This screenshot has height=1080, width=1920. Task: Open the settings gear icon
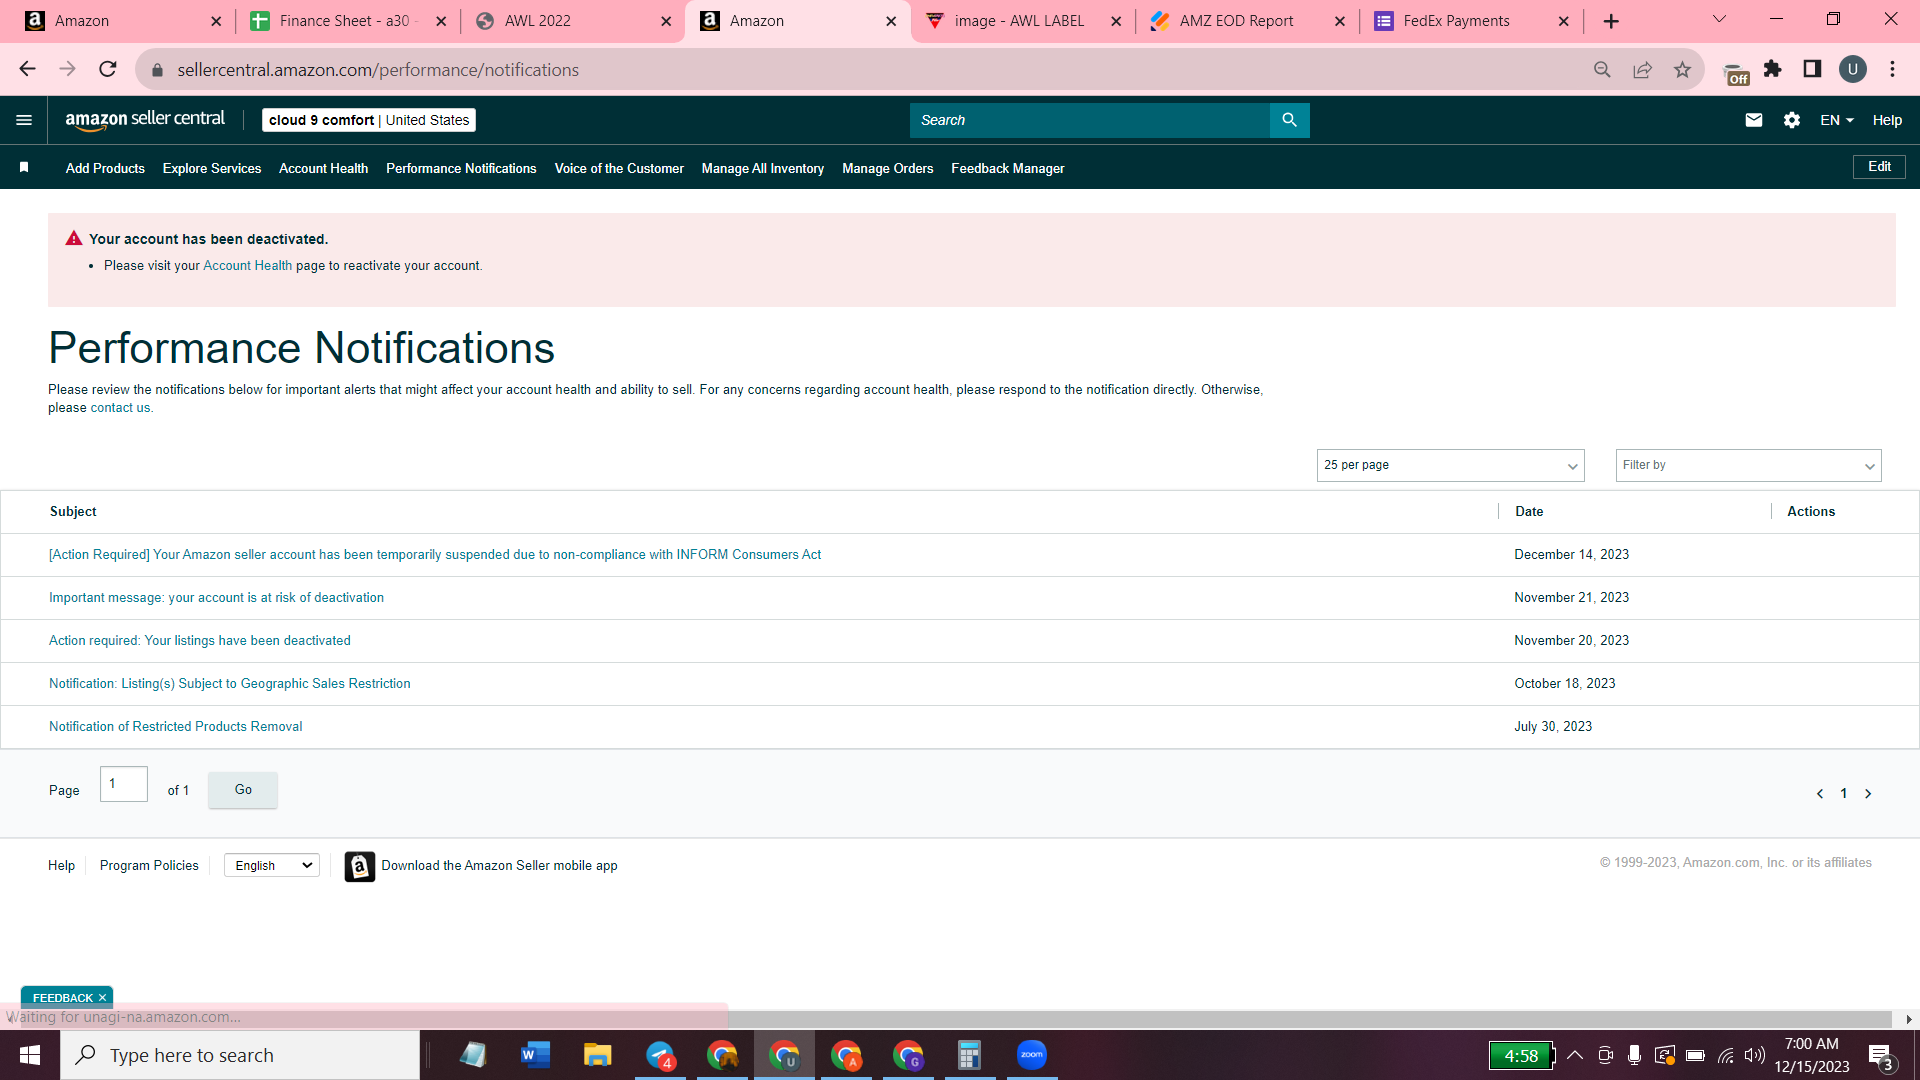(x=1792, y=120)
